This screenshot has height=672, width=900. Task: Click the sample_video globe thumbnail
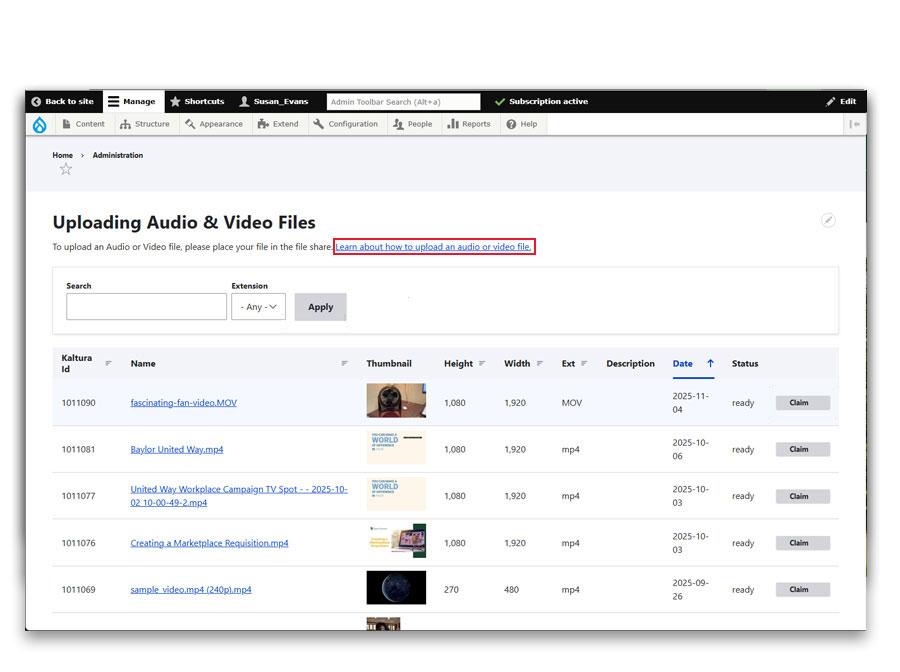click(x=396, y=587)
